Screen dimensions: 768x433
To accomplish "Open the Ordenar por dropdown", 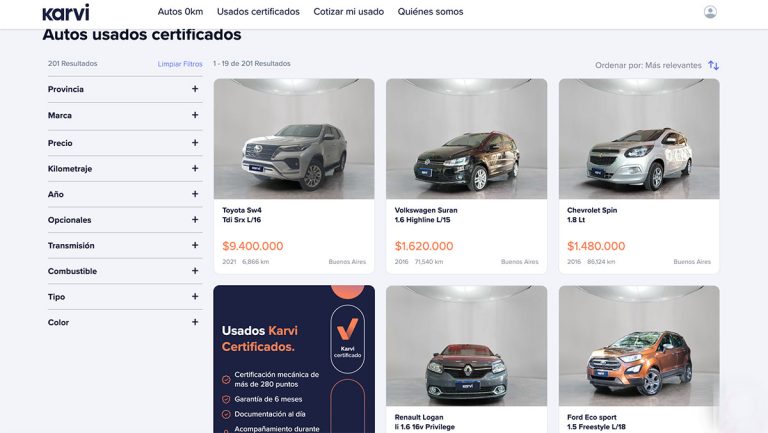I will point(648,65).
